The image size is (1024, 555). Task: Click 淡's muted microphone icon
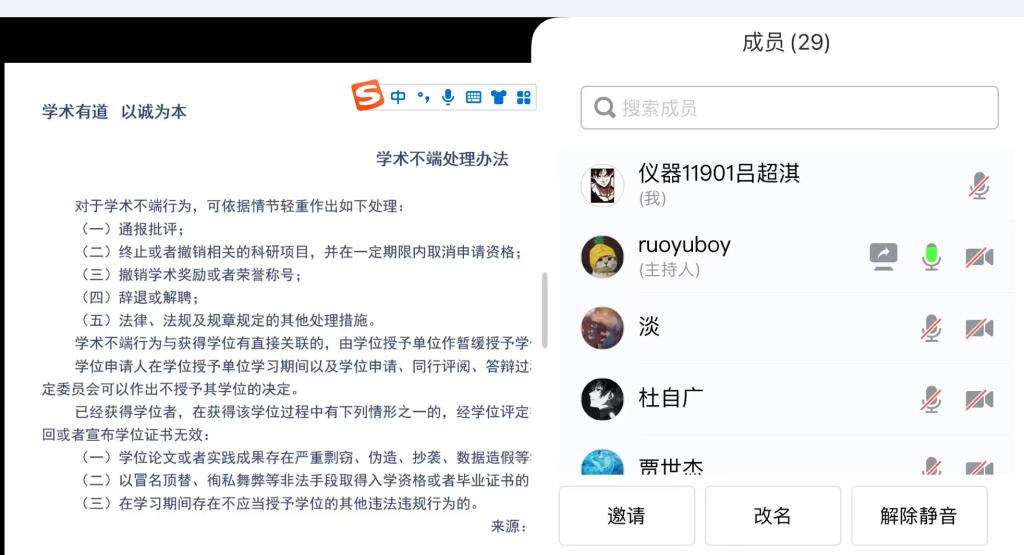931,328
